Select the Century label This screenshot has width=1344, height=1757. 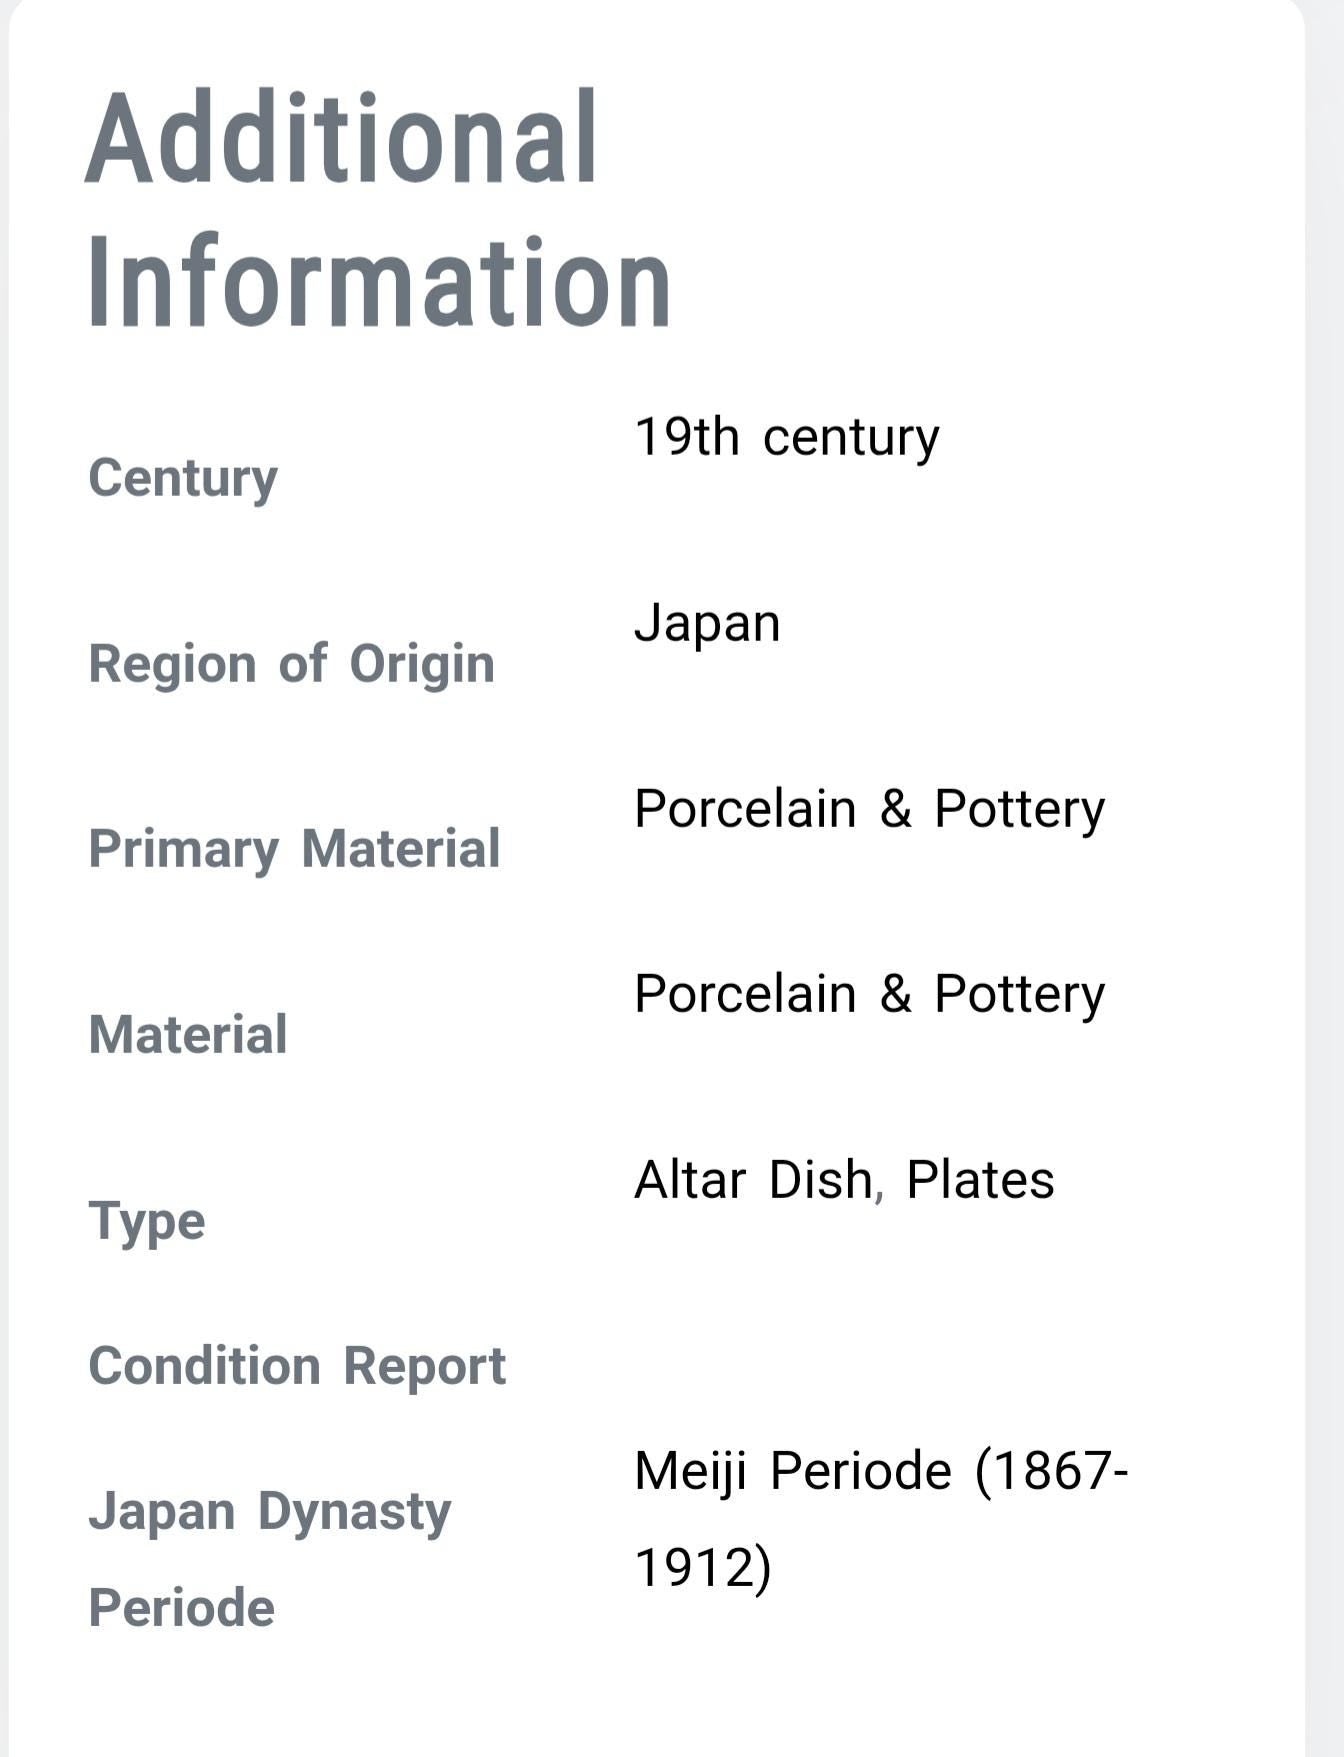(183, 479)
